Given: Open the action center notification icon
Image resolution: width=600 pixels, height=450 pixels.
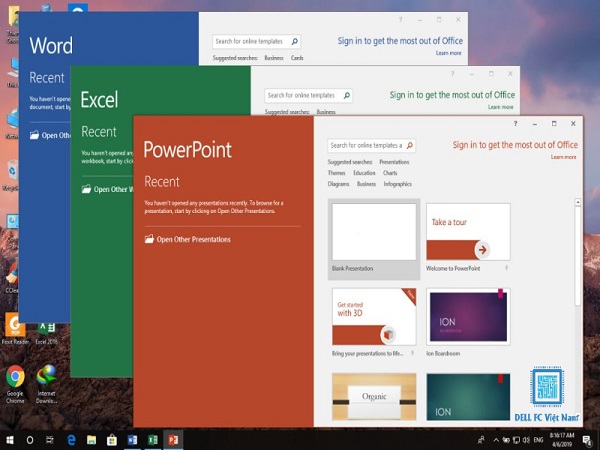Looking at the screenshot, I should click(586, 441).
